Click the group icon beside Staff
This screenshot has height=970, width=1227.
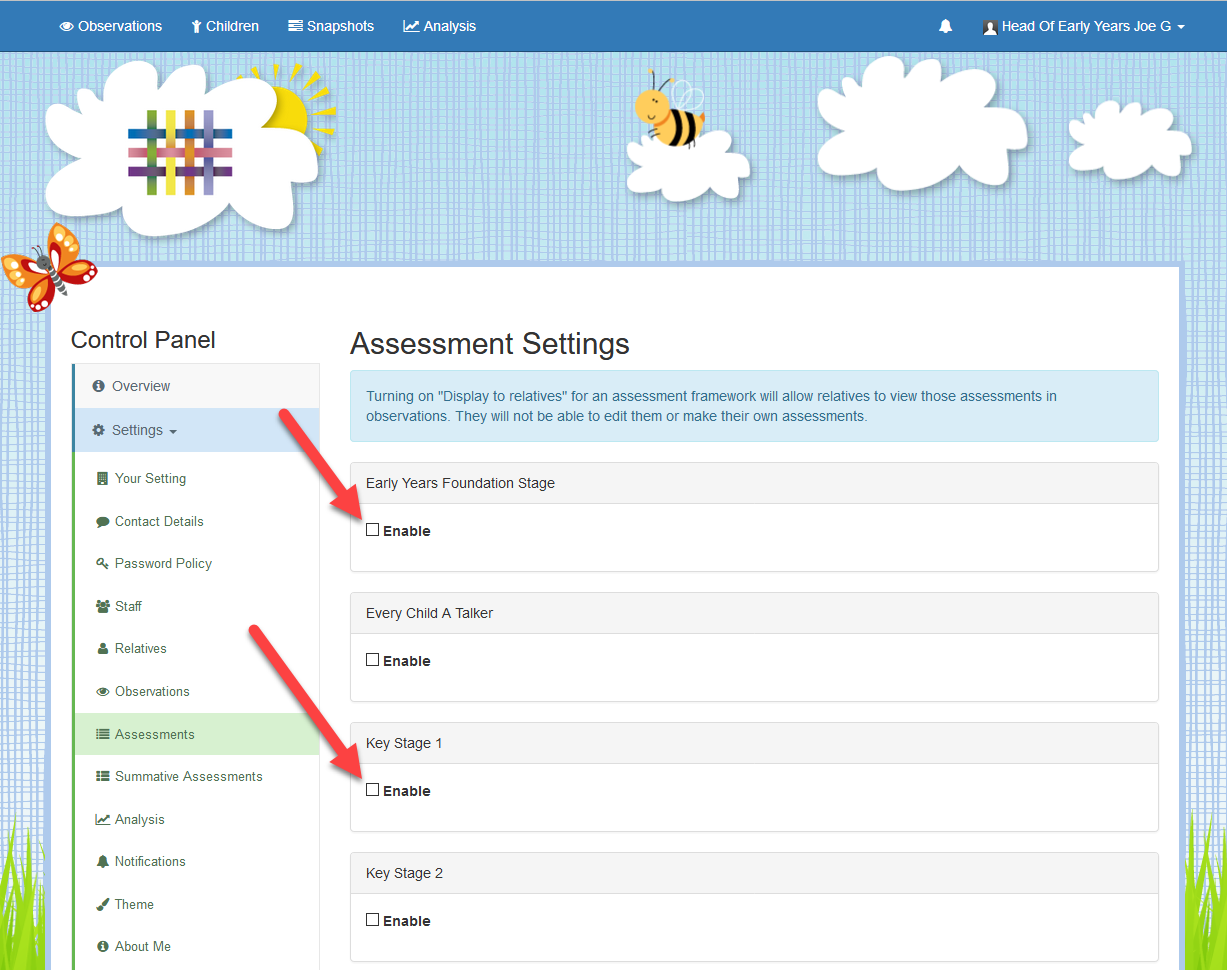coord(103,606)
